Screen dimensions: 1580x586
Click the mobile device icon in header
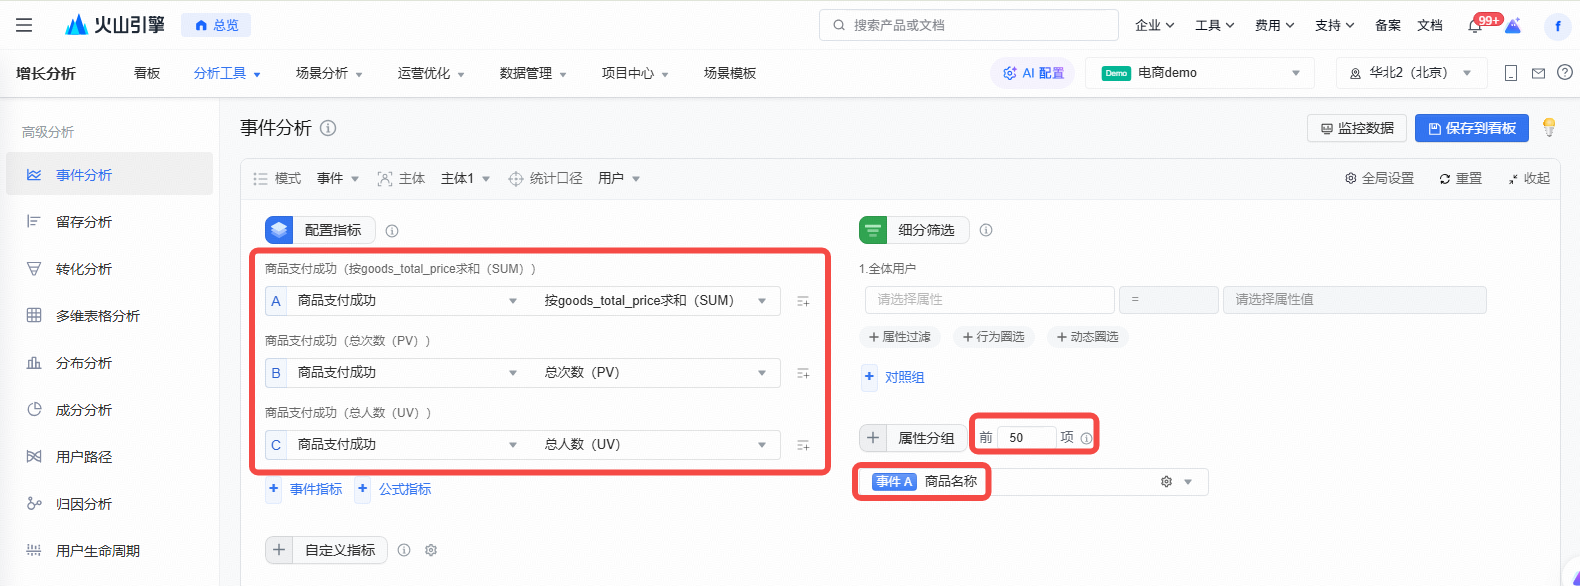coord(1511,73)
